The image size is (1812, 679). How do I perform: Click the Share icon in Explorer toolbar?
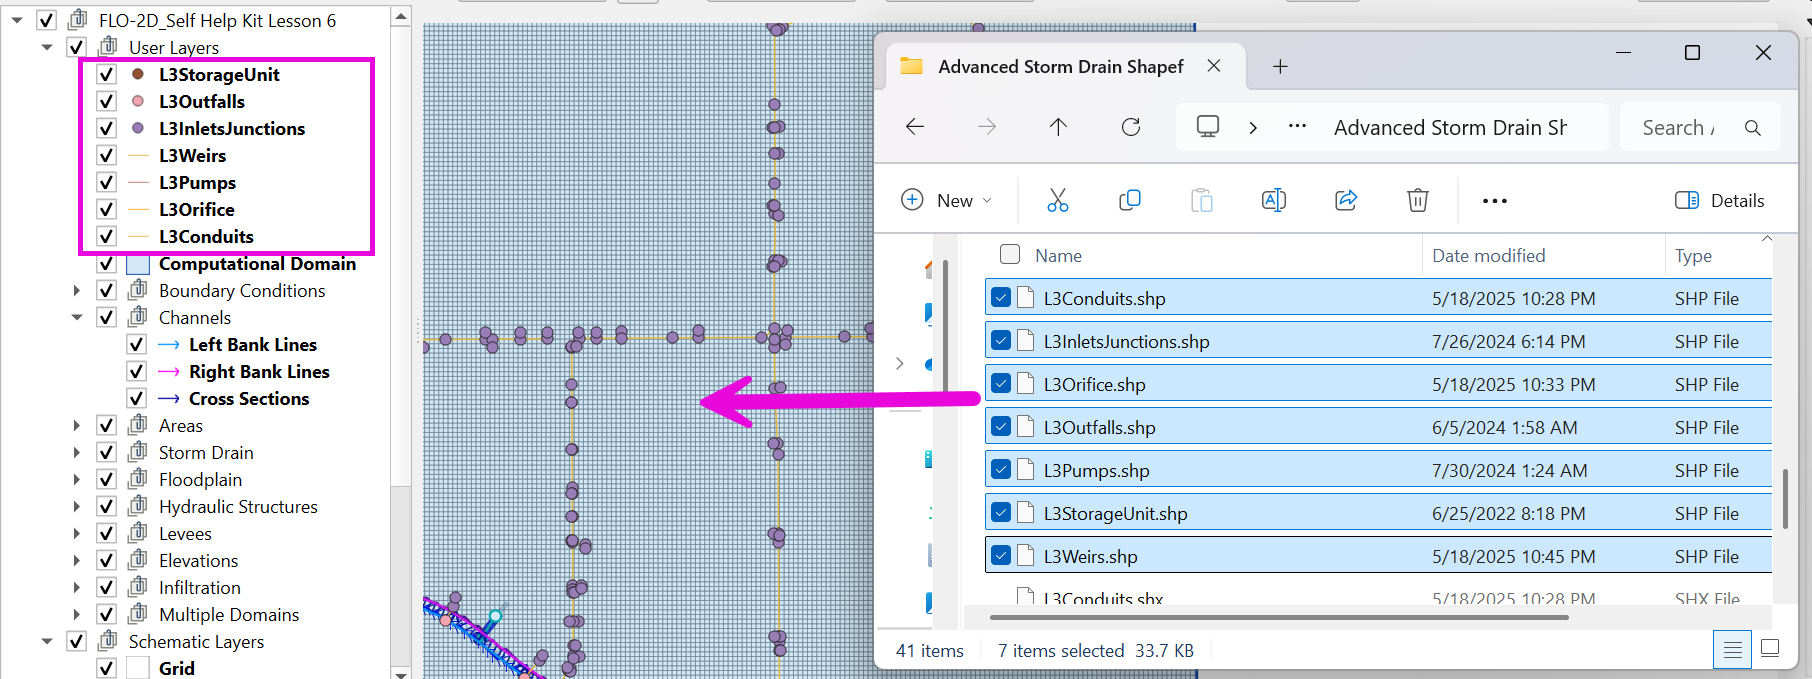coord(1346,200)
